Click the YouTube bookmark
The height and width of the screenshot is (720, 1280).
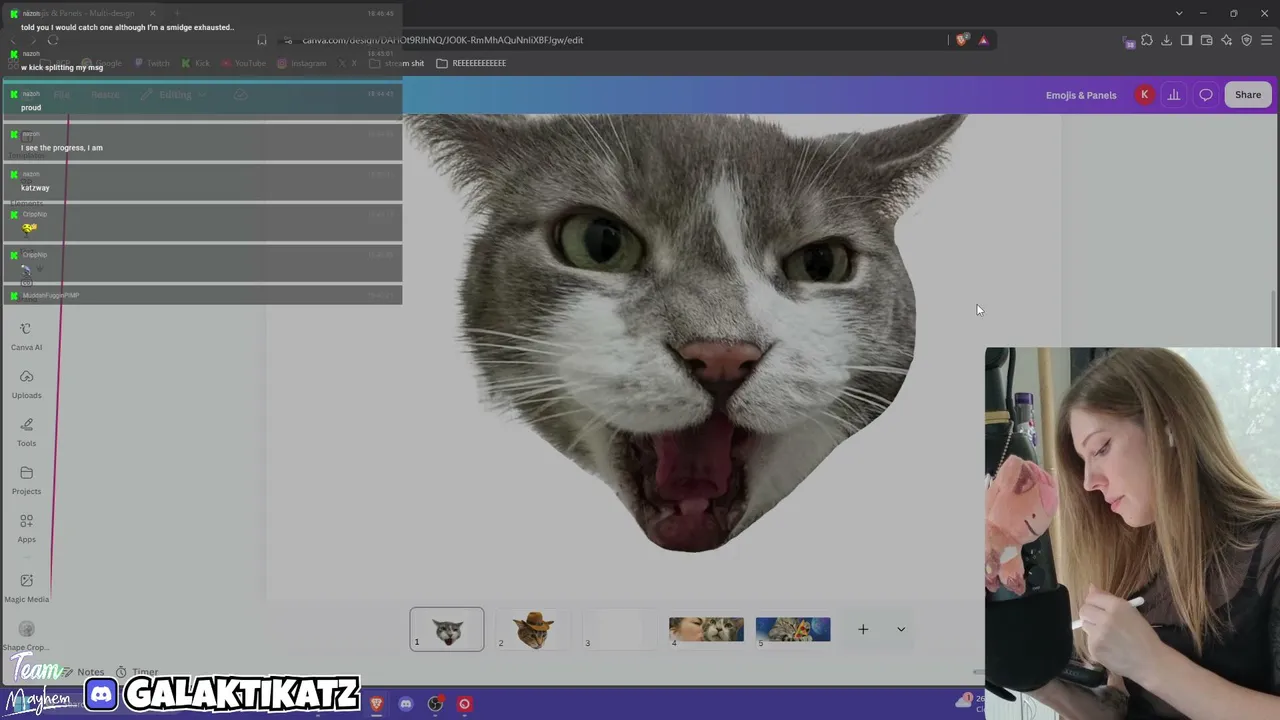pyautogui.click(x=244, y=63)
